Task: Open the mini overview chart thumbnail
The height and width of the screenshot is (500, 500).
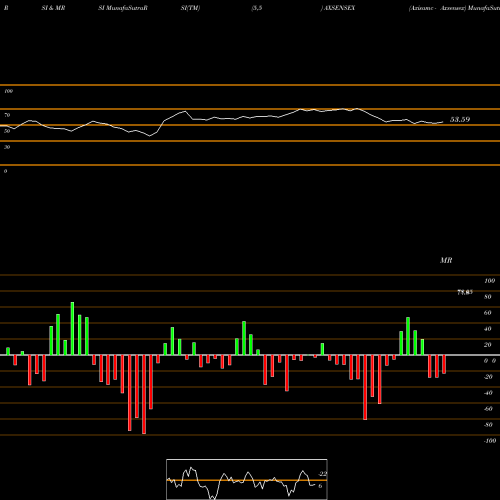Action: click(247, 479)
